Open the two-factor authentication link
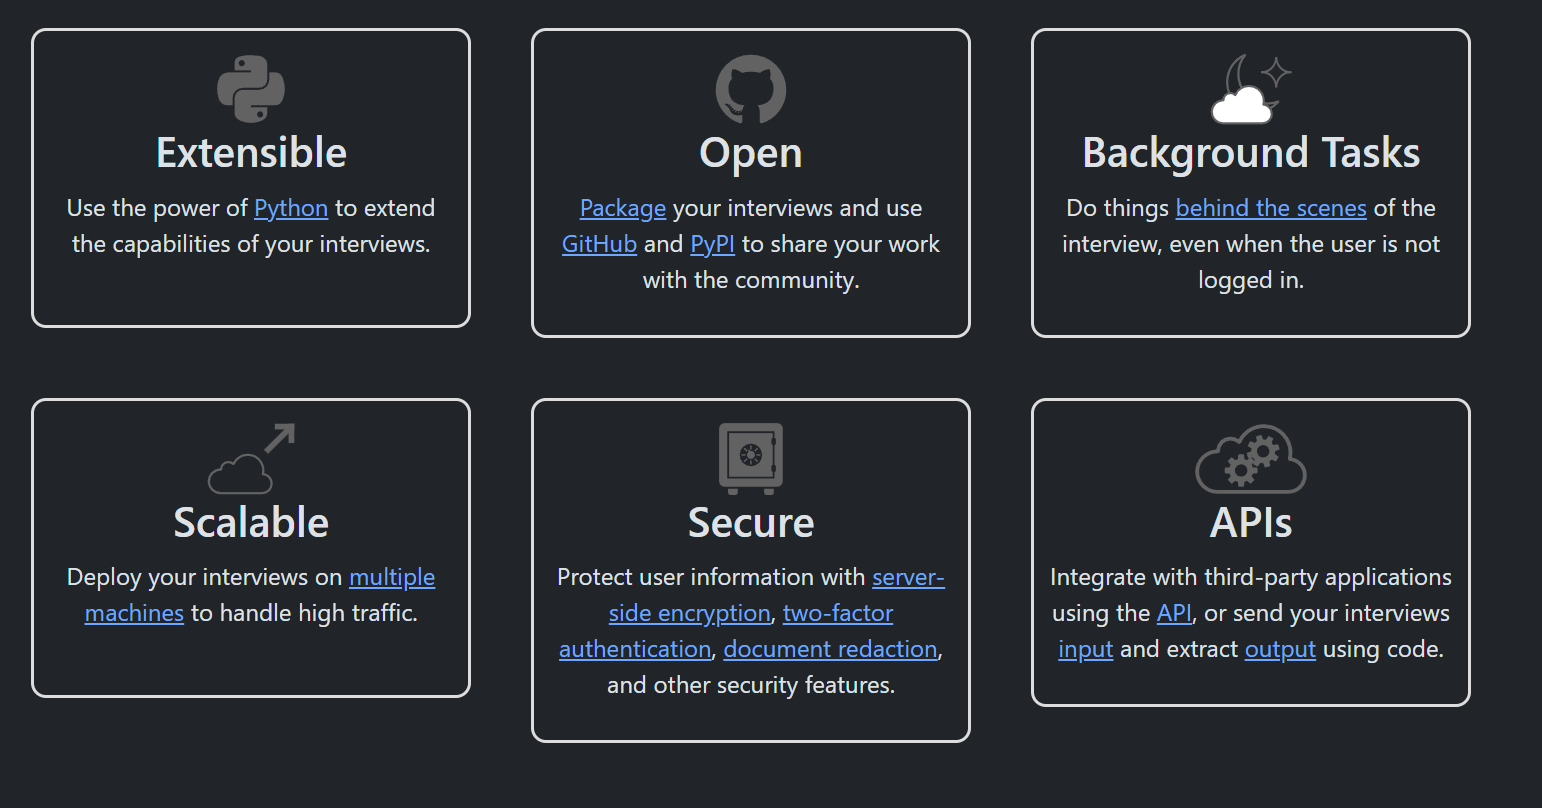The height and width of the screenshot is (808, 1542). (x=837, y=613)
